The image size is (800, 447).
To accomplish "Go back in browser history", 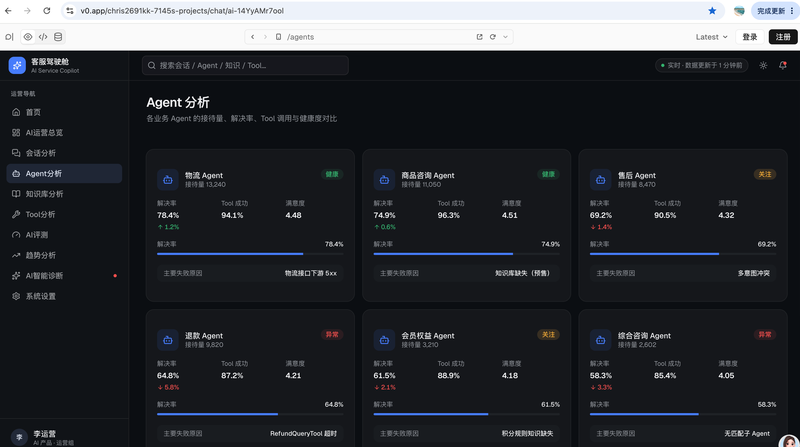I will tap(8, 11).
